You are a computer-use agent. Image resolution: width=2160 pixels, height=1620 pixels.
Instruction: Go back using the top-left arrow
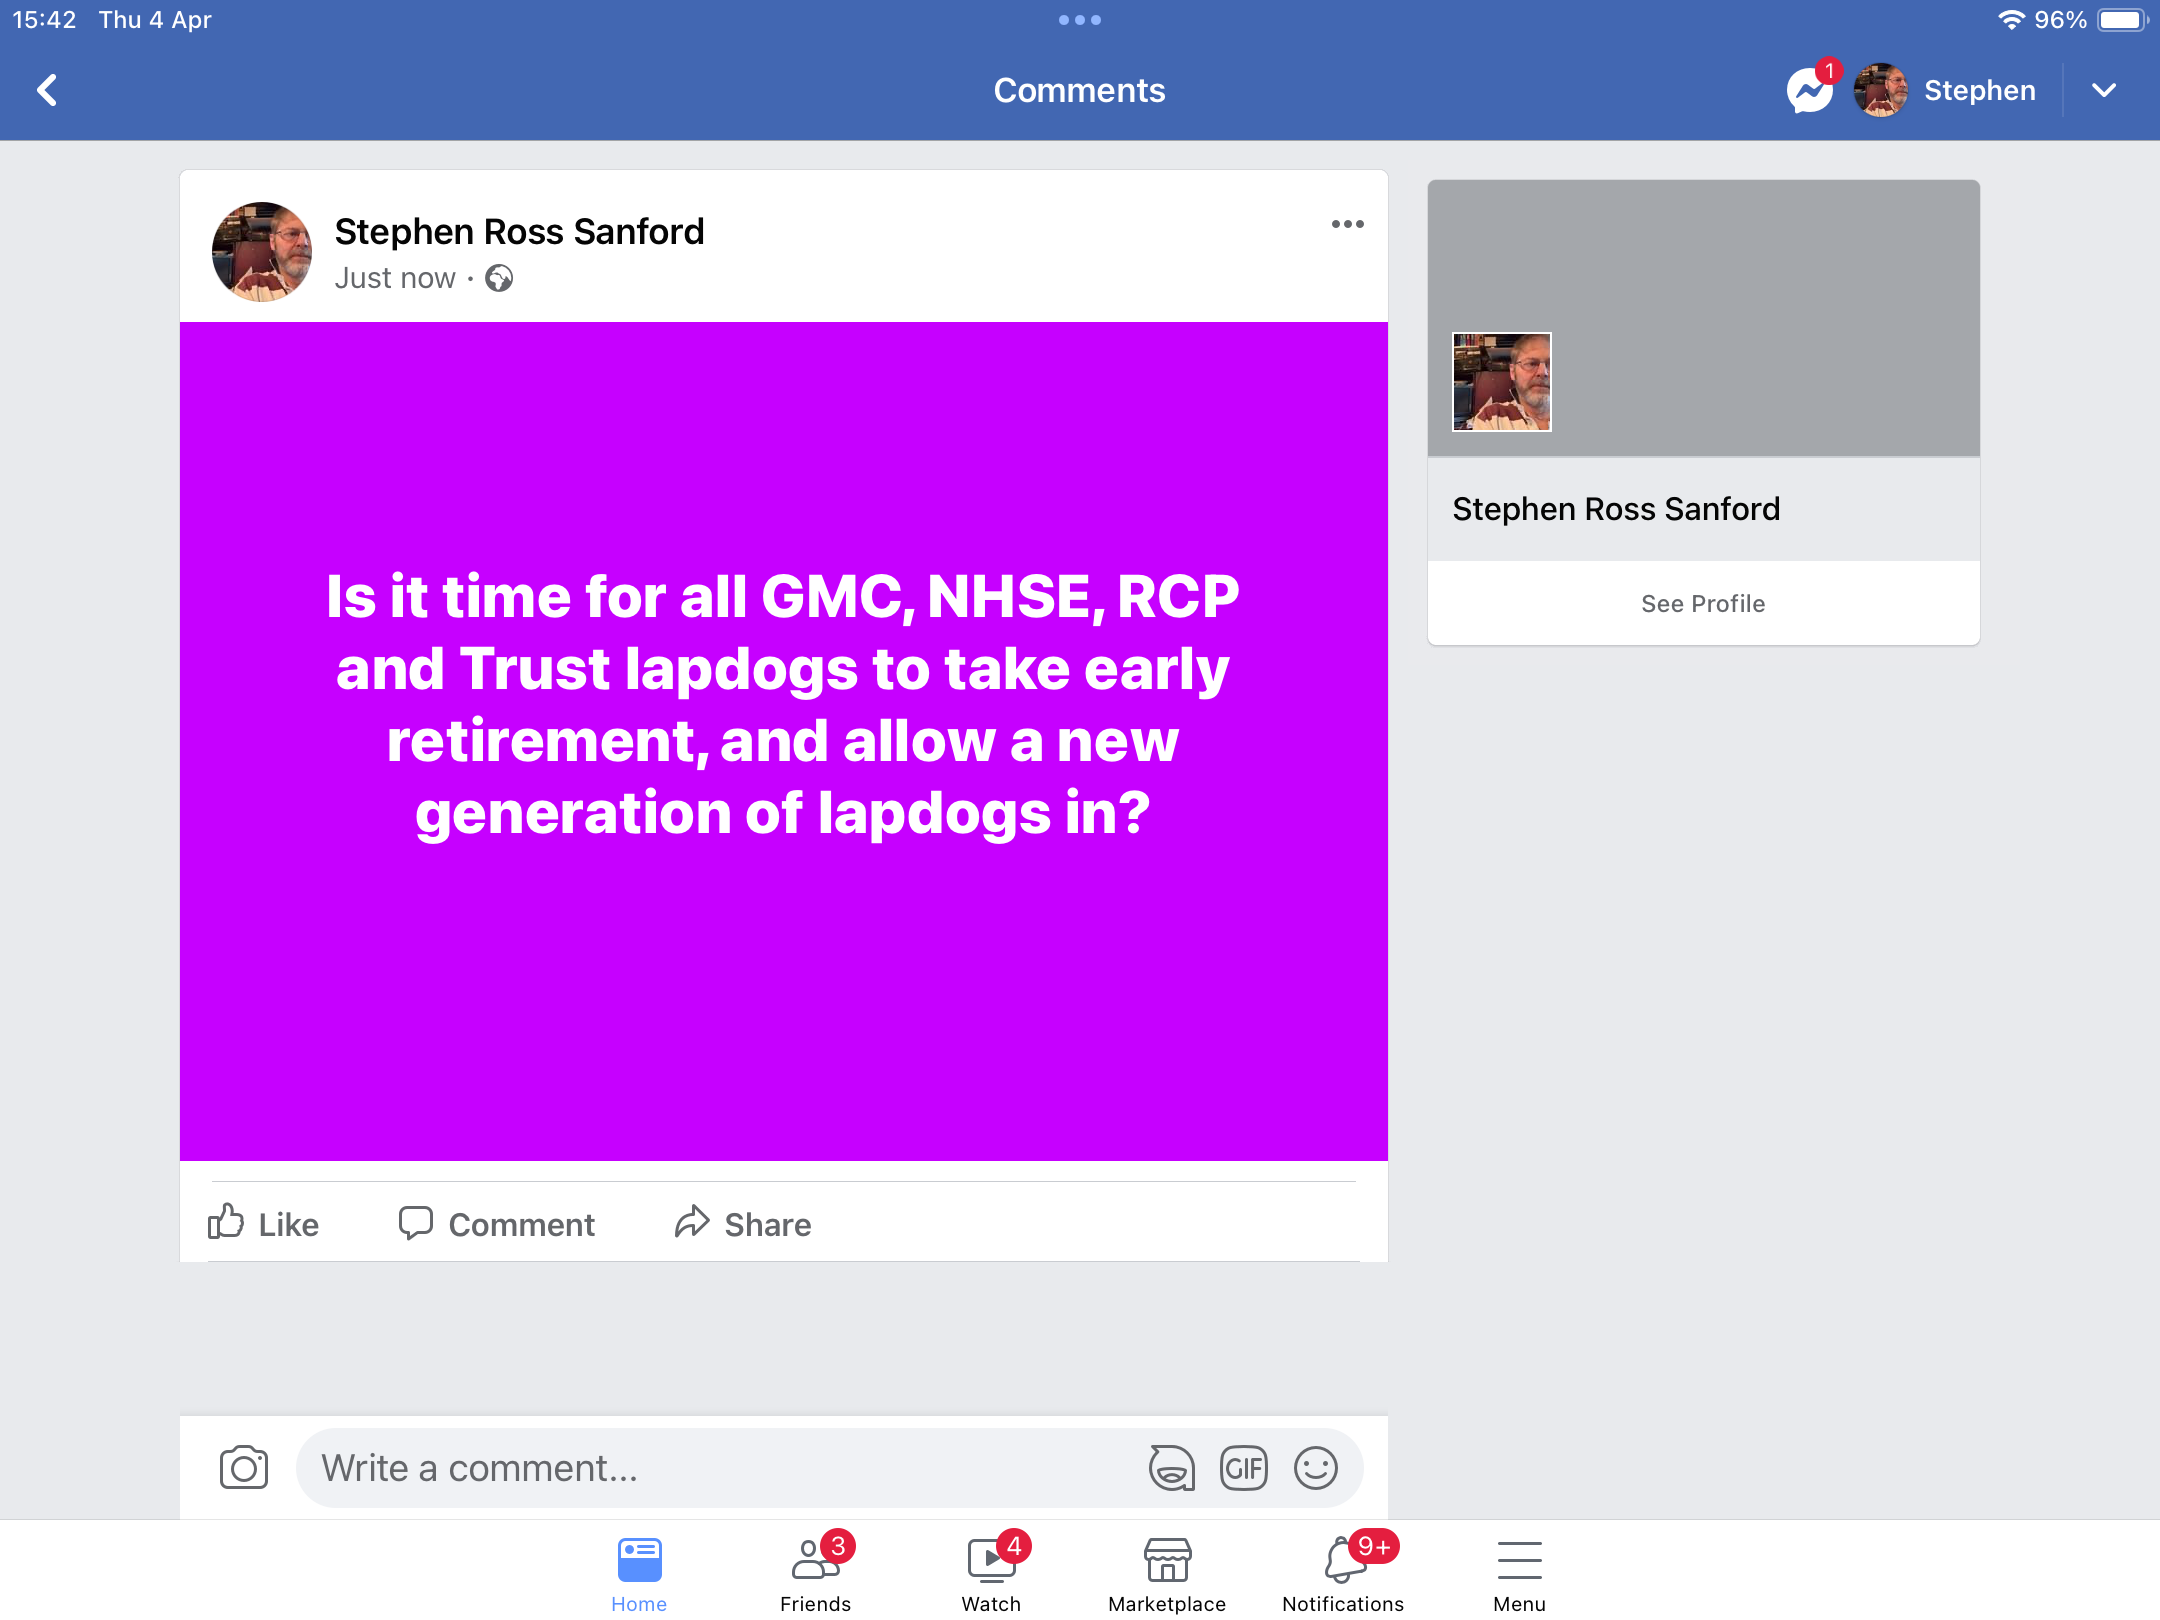point(47,90)
